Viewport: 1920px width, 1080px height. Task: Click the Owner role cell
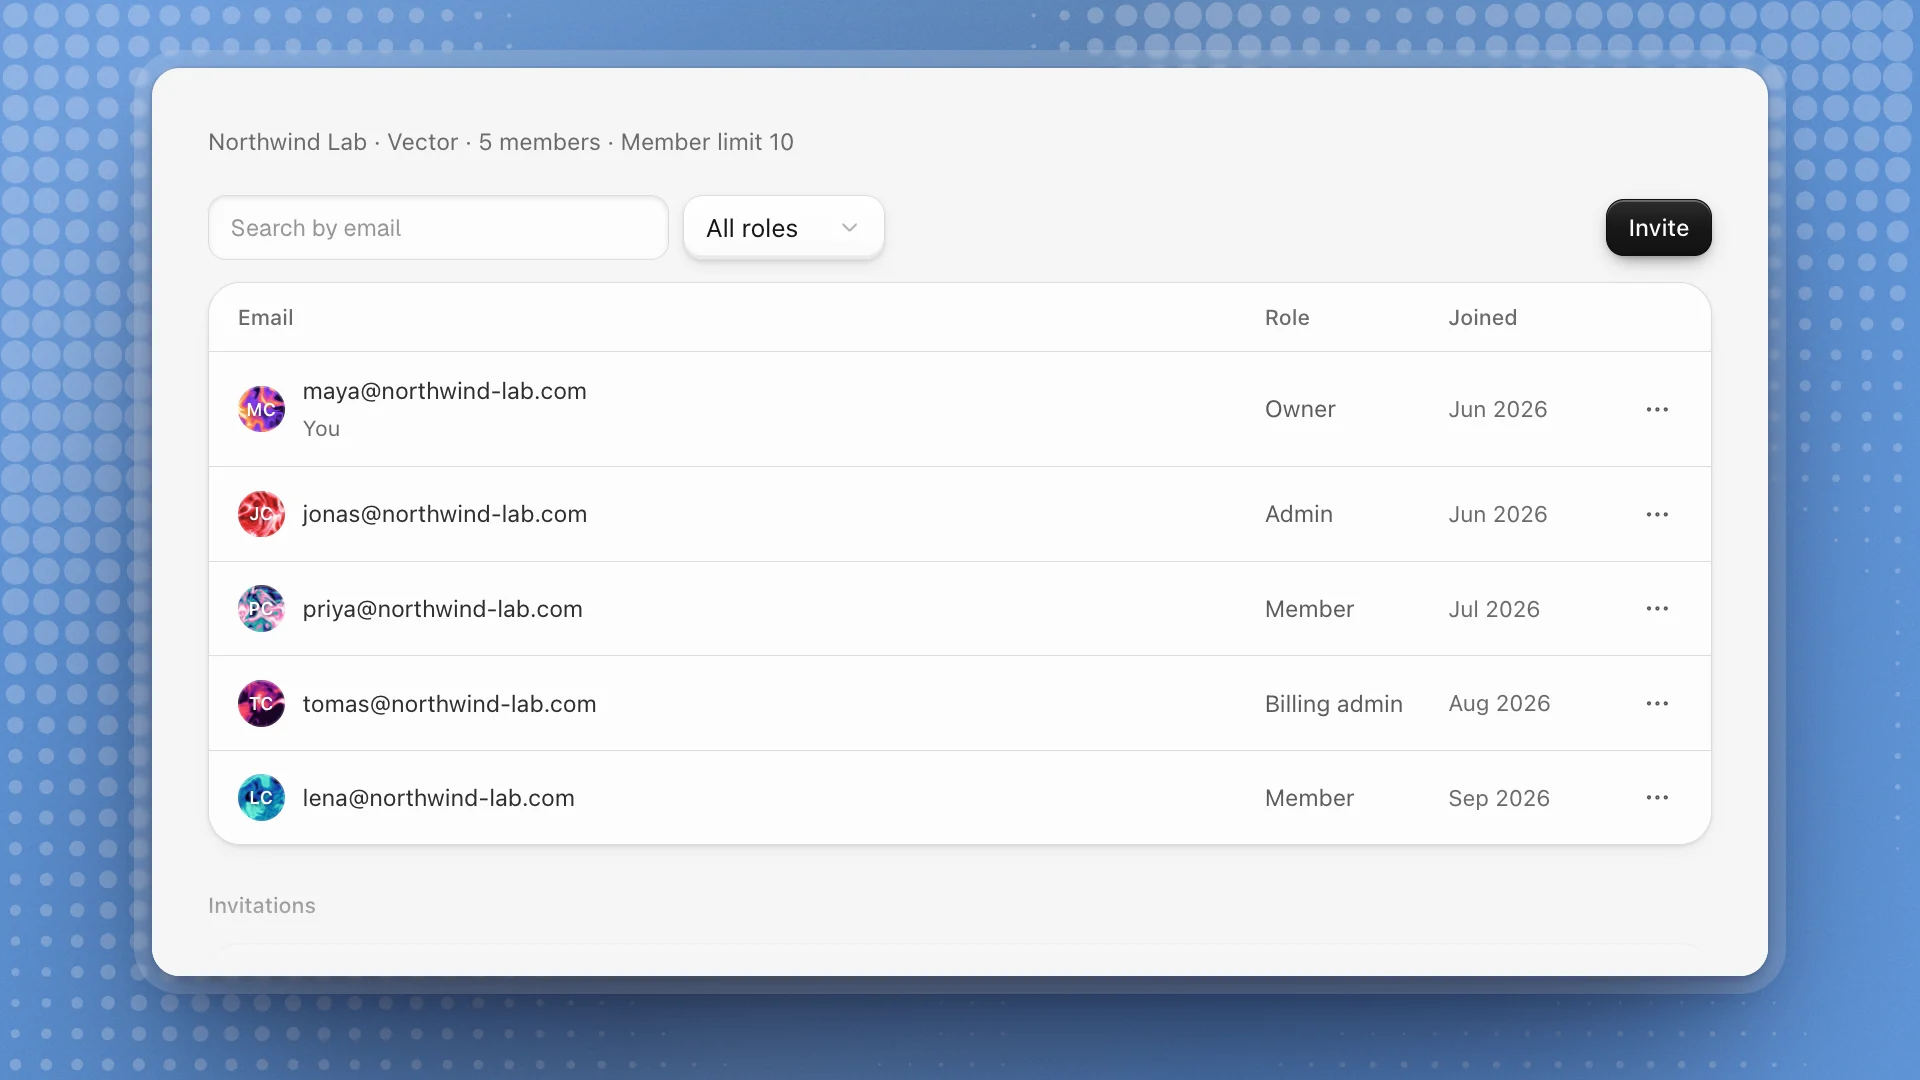tap(1300, 409)
